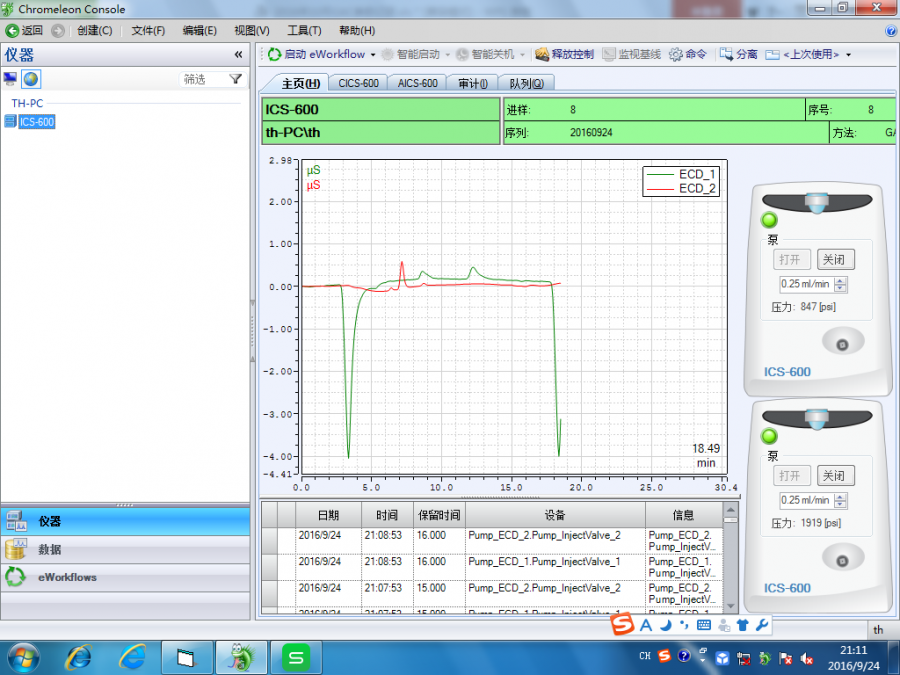
Task: Expand the 智能关机 dropdown arrow
Action: coord(522,55)
